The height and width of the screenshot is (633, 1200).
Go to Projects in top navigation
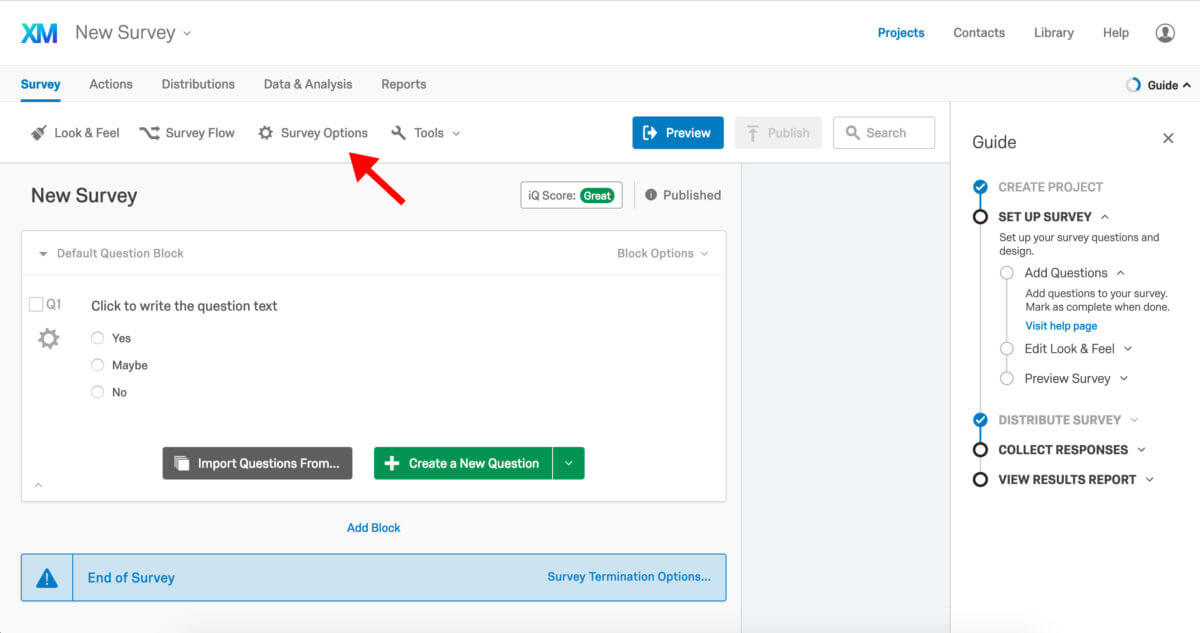tap(901, 33)
